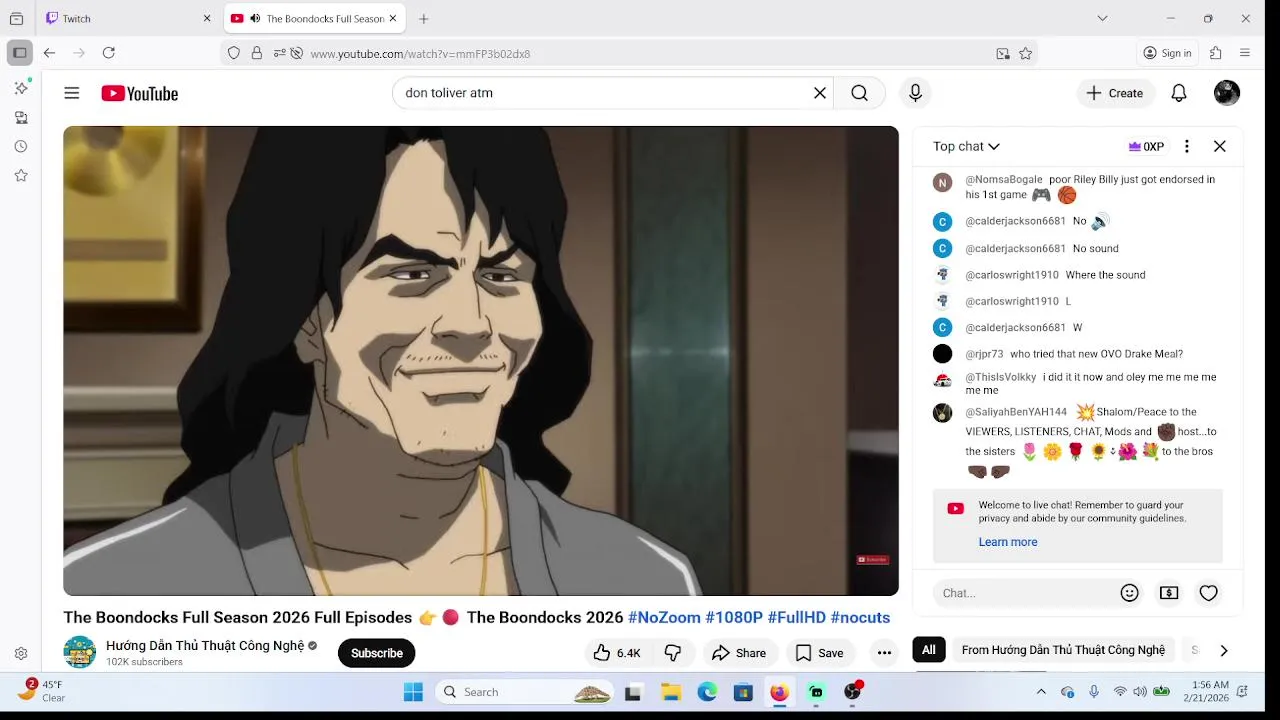The height and width of the screenshot is (720, 1280).
Task: Open the YouTube guide hamburger menu
Action: point(71,93)
